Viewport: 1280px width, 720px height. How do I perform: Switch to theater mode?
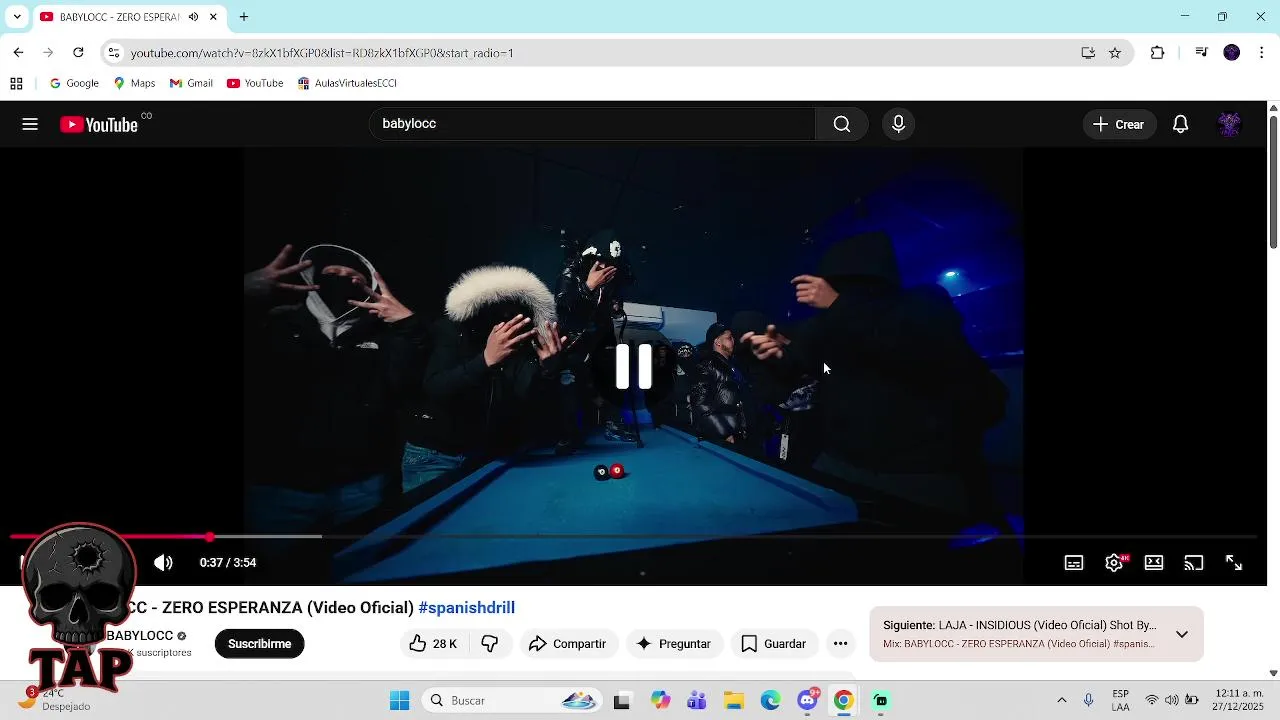[x=1154, y=563]
